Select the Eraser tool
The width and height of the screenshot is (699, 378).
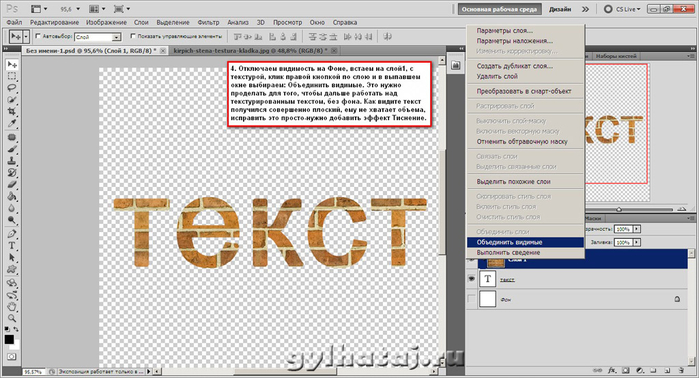coord(12,184)
